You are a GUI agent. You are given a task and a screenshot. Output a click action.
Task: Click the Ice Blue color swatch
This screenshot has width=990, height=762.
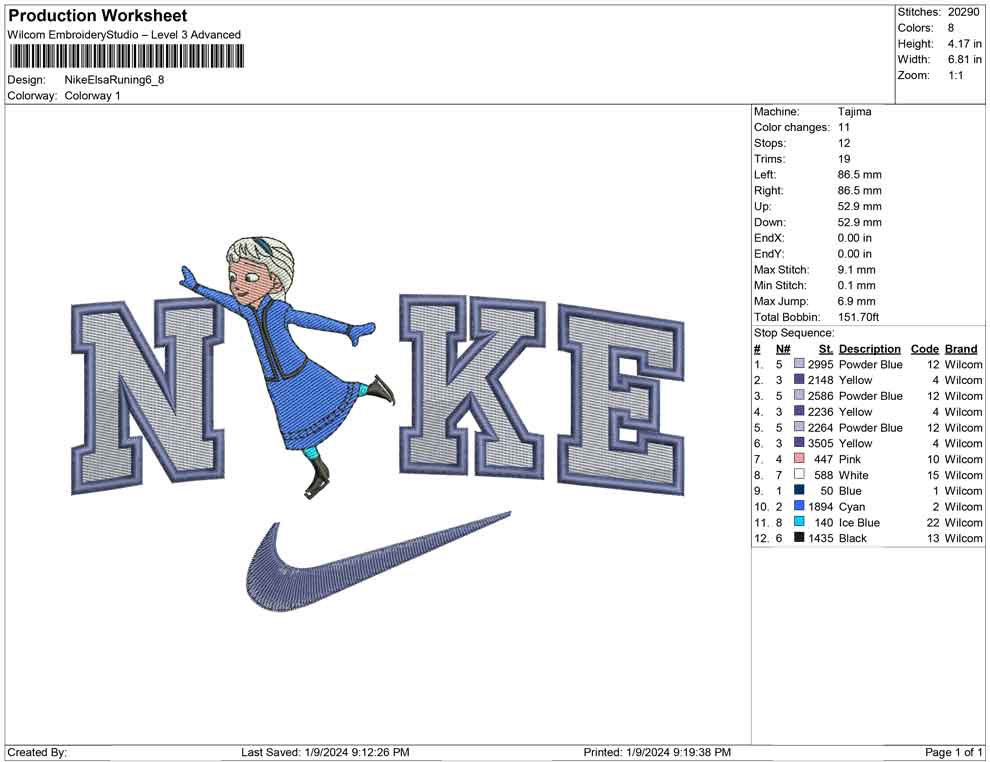[x=799, y=521]
